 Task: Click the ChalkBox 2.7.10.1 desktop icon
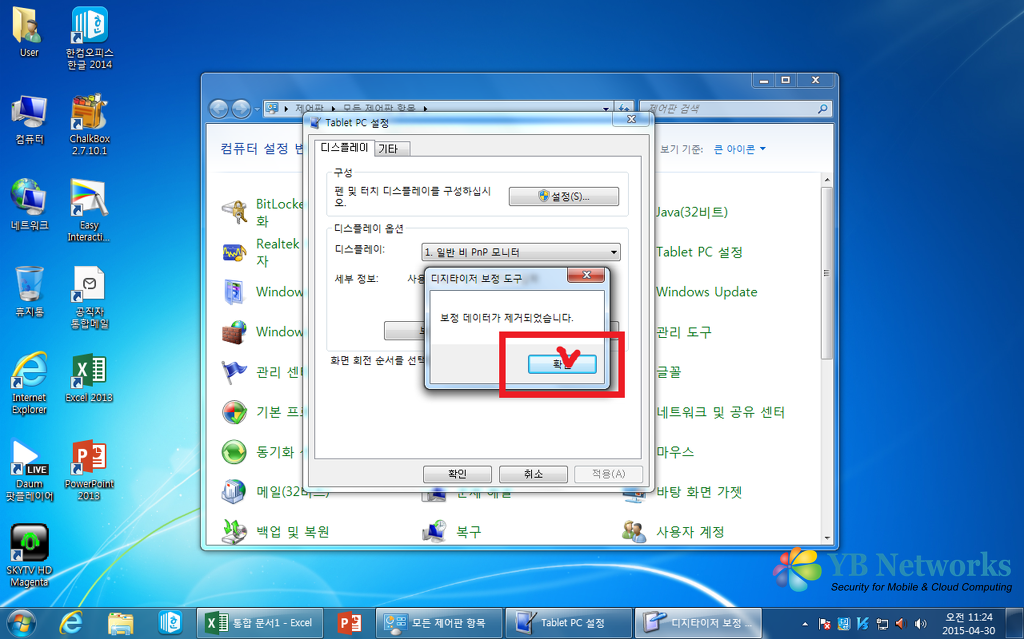[89, 124]
